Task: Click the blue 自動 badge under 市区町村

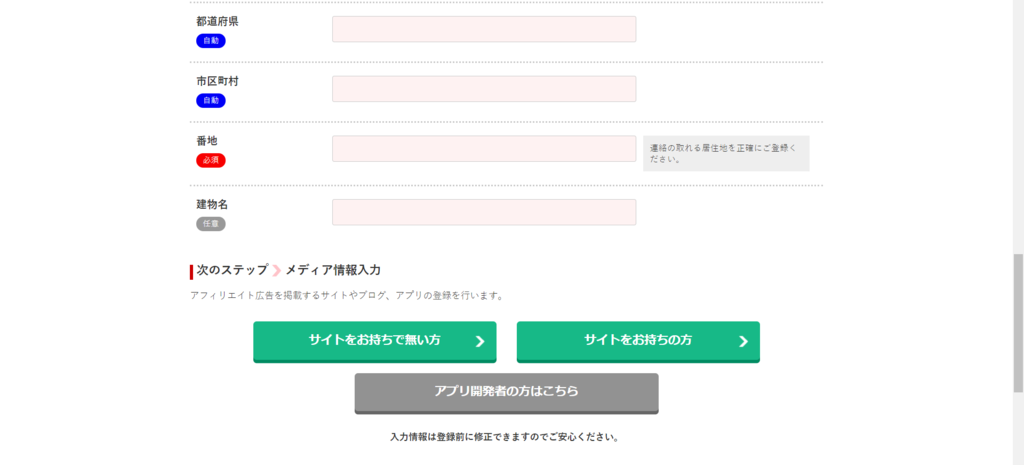Action: pyautogui.click(x=211, y=101)
